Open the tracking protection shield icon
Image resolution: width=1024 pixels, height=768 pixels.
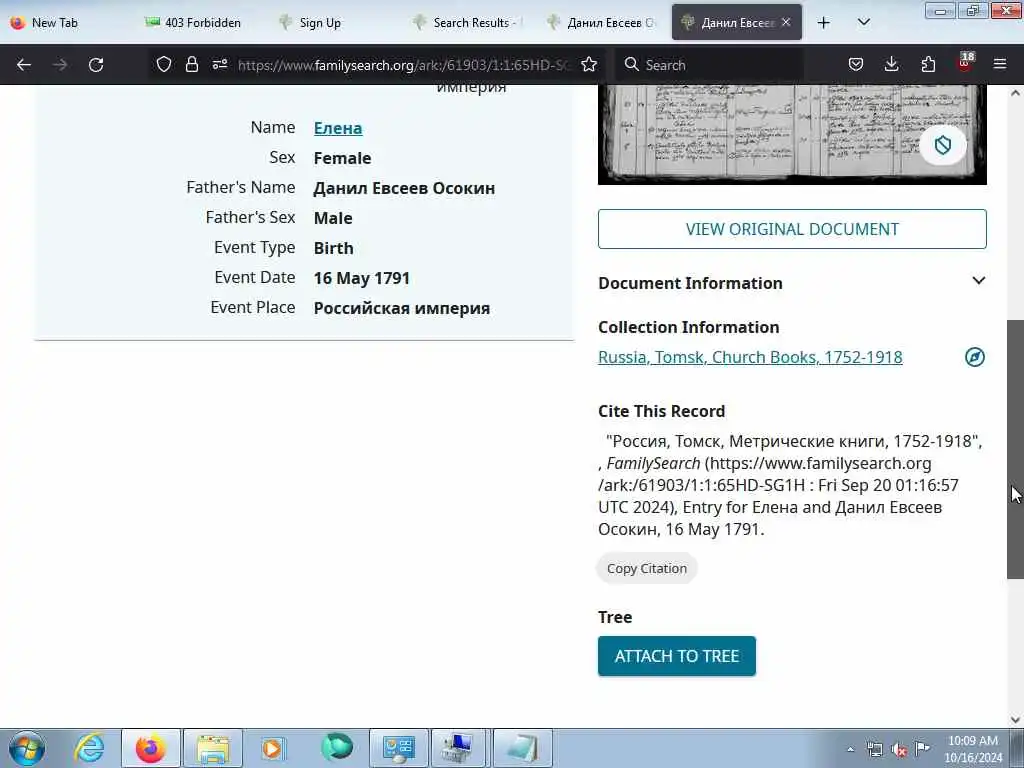(x=164, y=64)
